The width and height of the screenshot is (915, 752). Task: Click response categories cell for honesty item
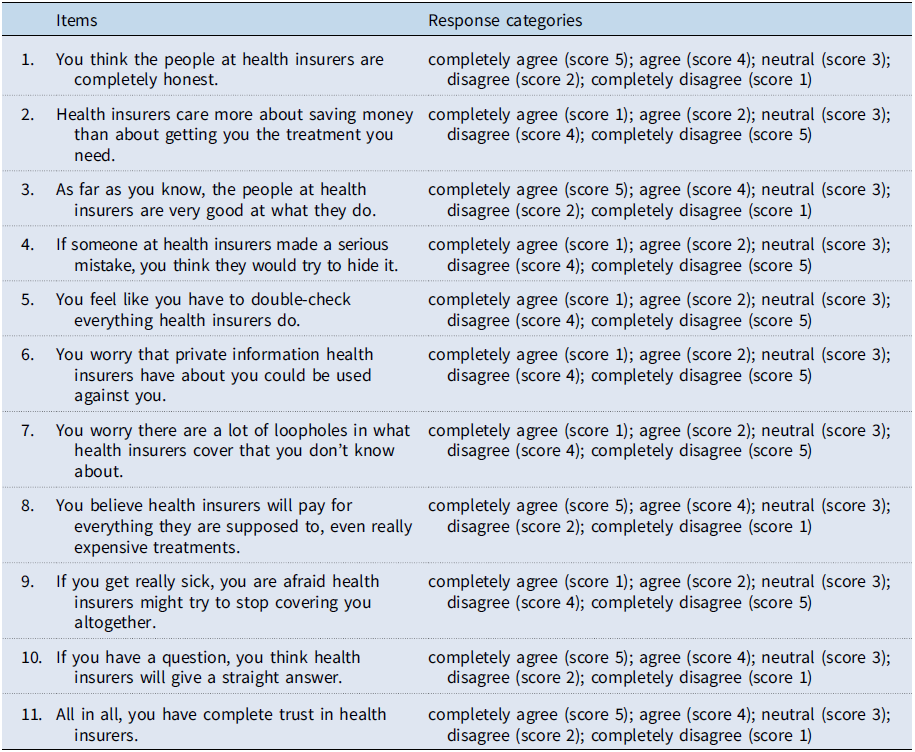(658, 69)
